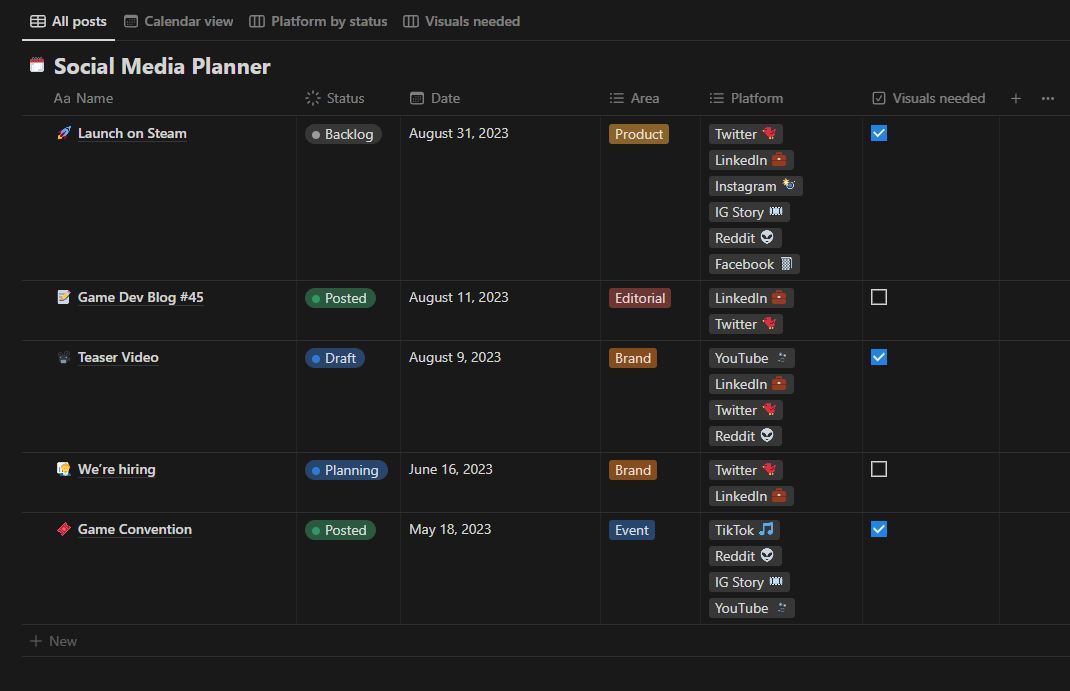
Task: Enable Visuals needed for Game Dev Blog #45
Action: pos(878,296)
